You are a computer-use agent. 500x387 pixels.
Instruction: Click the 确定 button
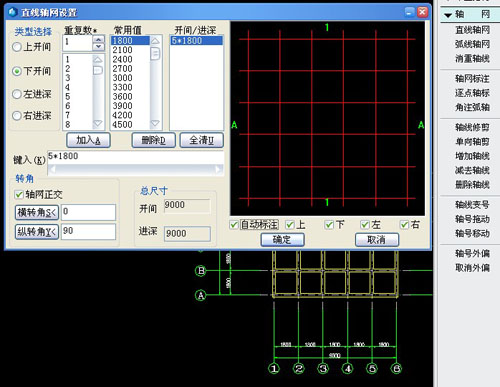(x=282, y=240)
